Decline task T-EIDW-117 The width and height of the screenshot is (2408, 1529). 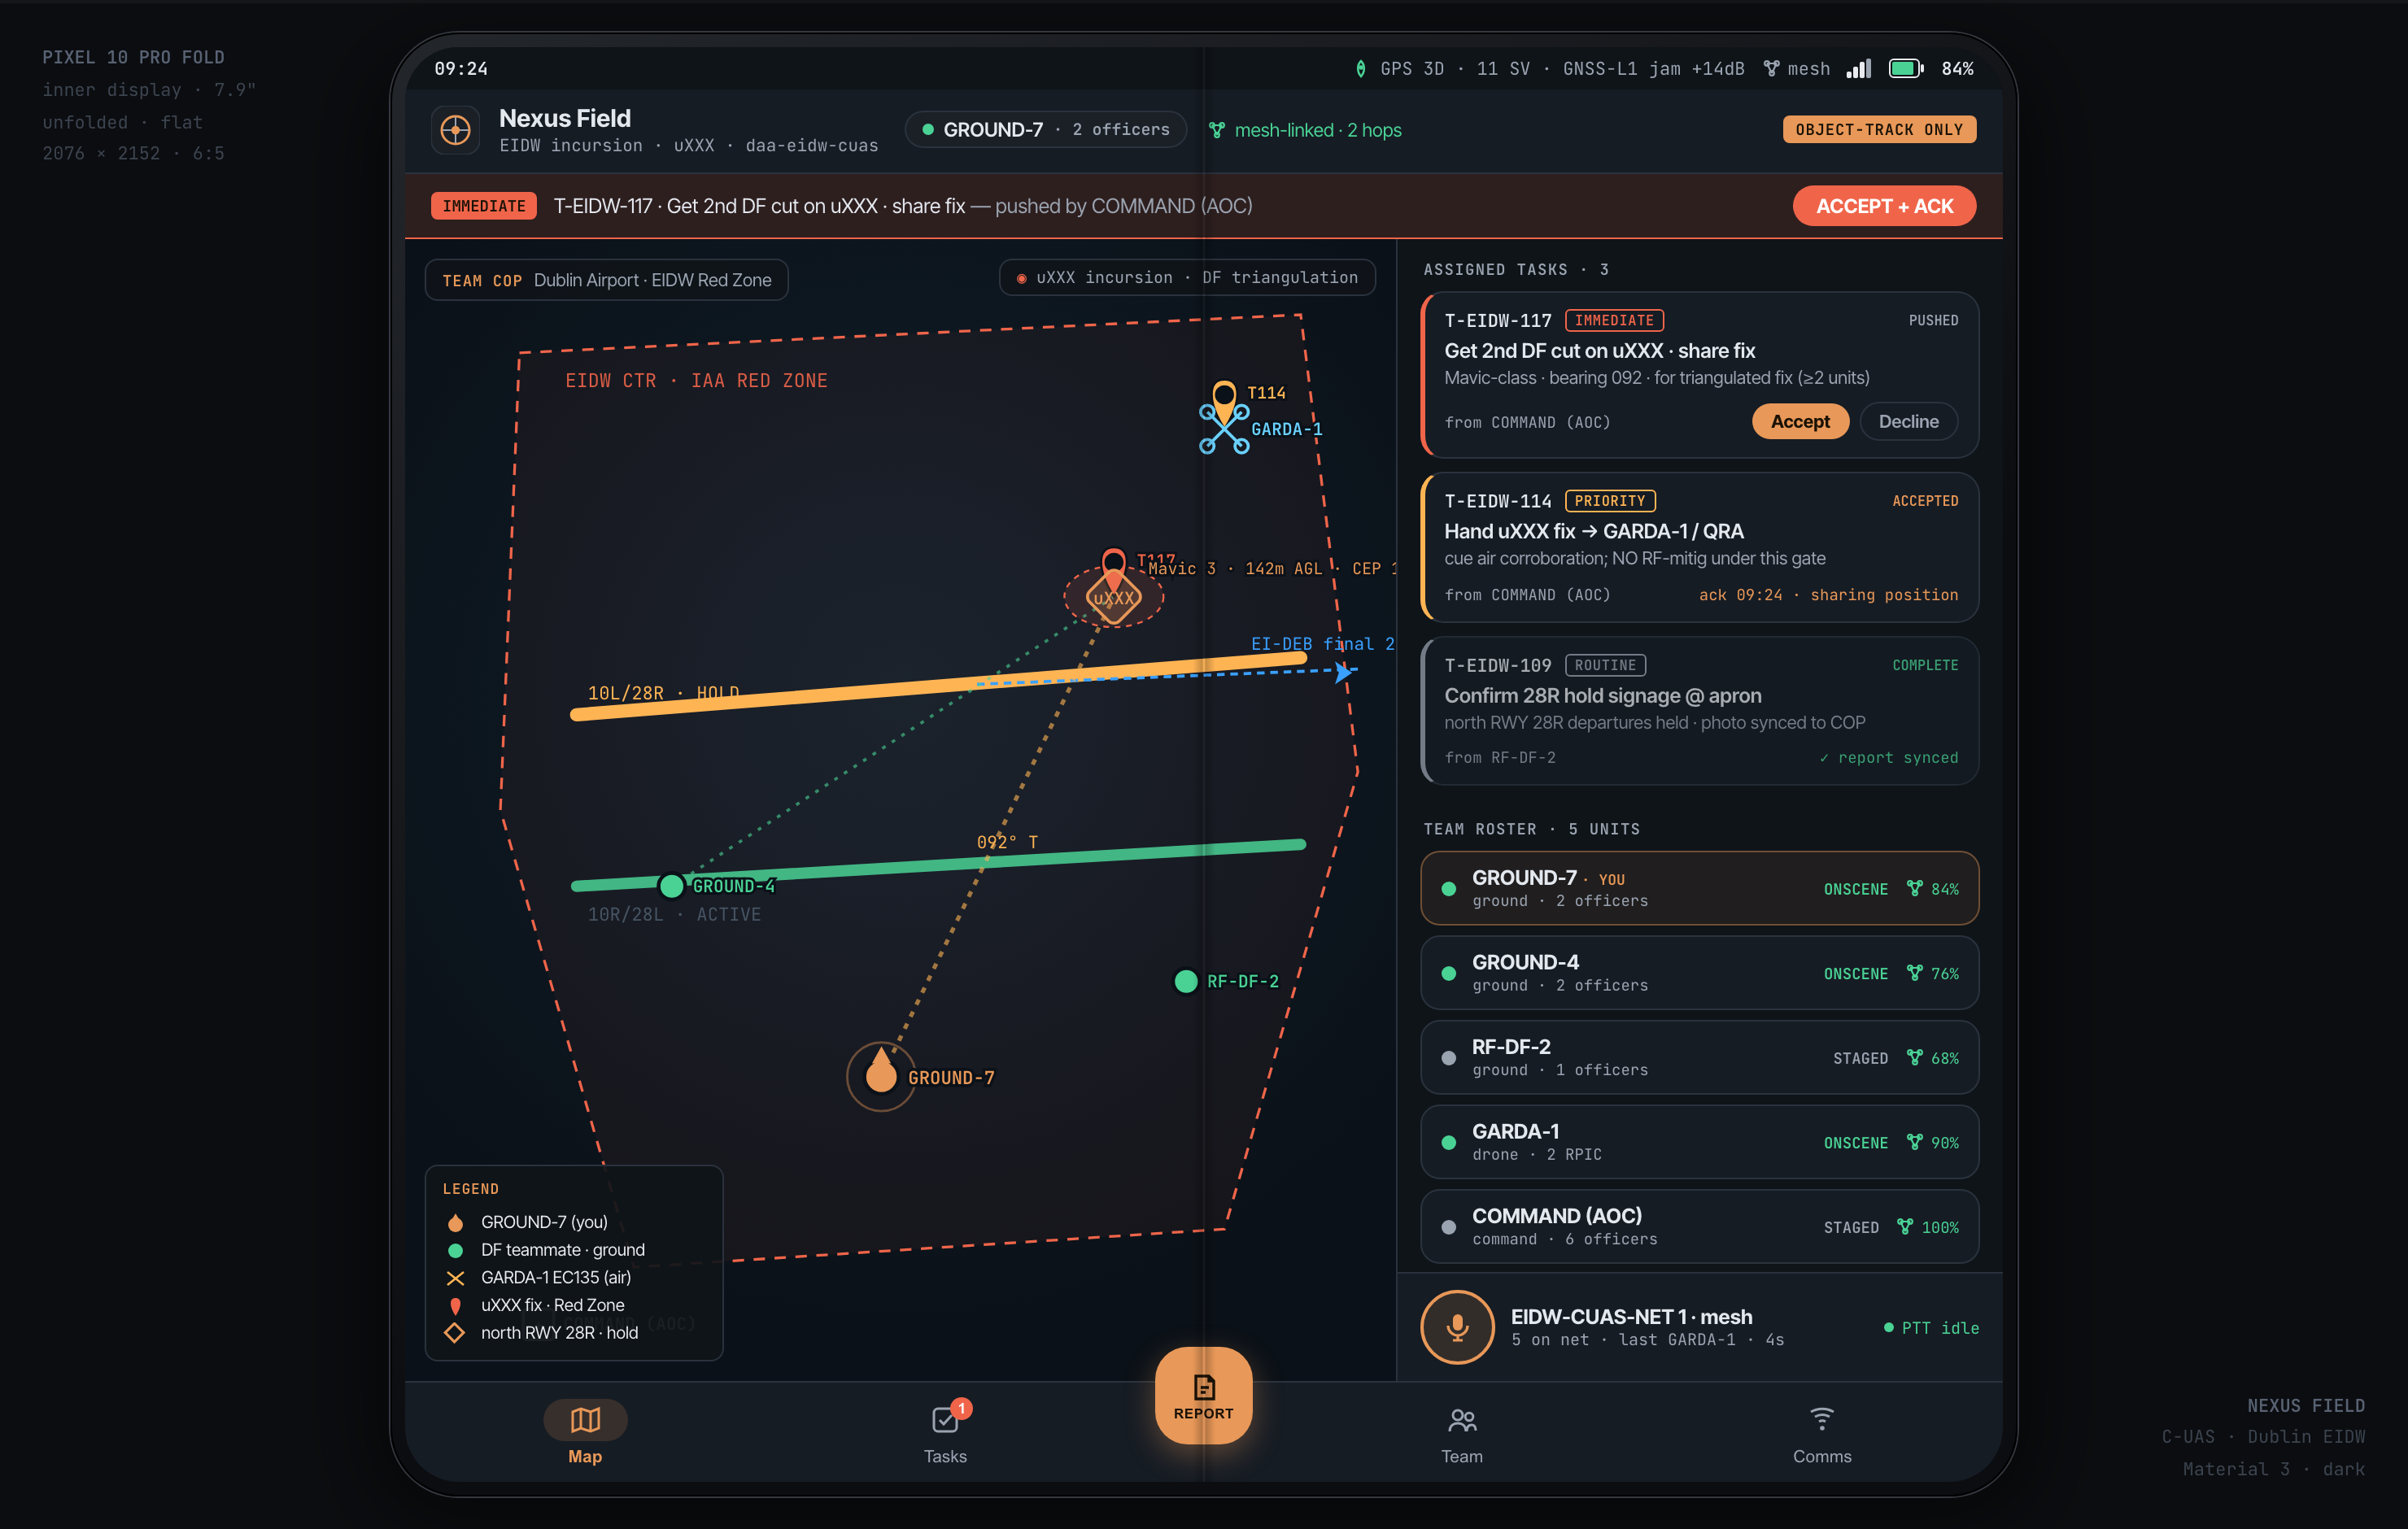tap(1908, 422)
